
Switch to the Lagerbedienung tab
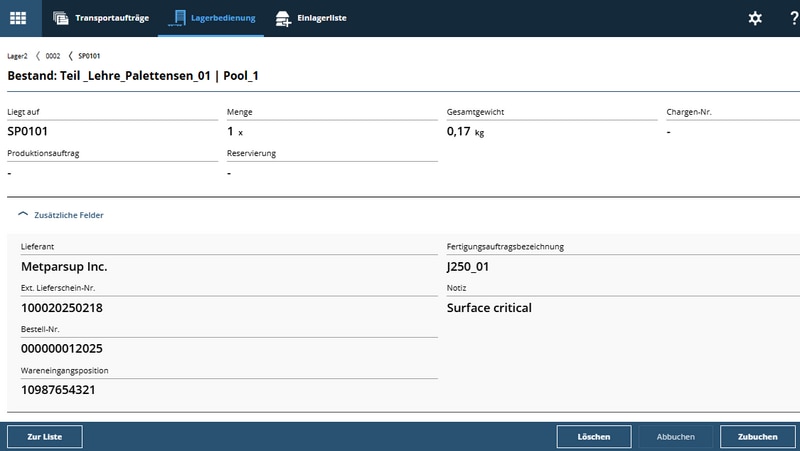click(213, 18)
